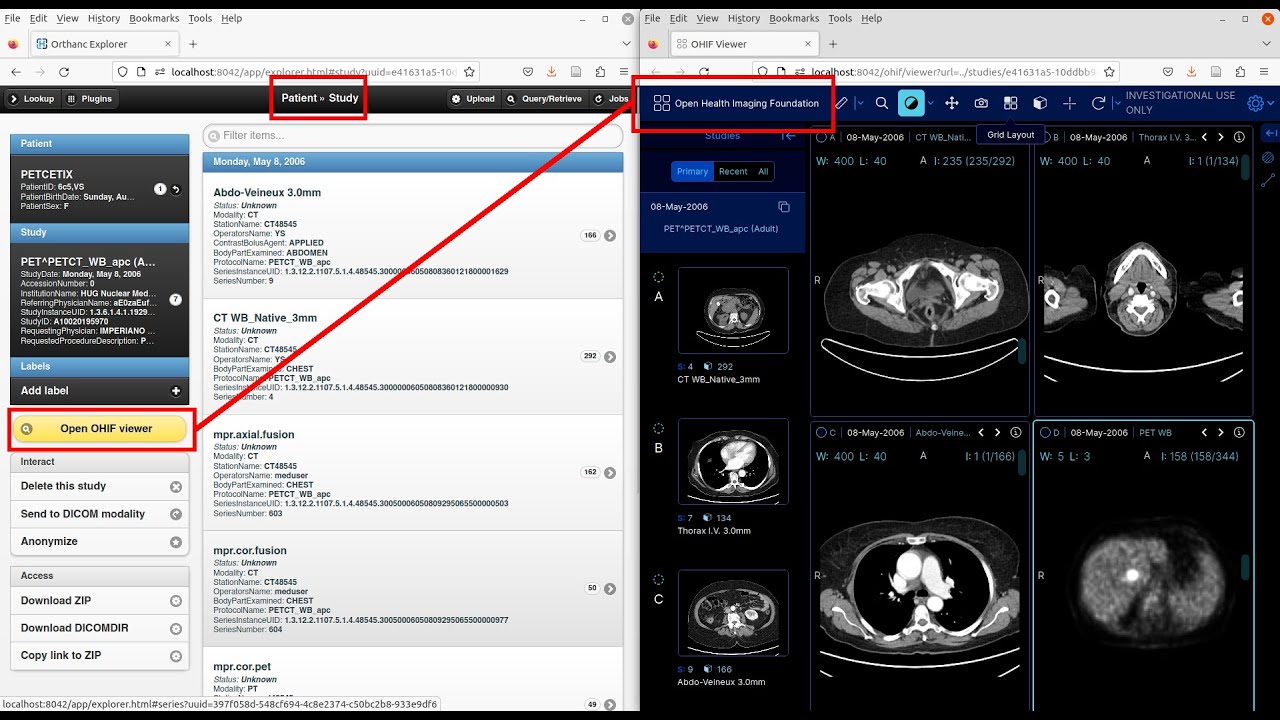
Task: Open downloads icon in OHIF Viewer browser window
Action: (1192, 72)
